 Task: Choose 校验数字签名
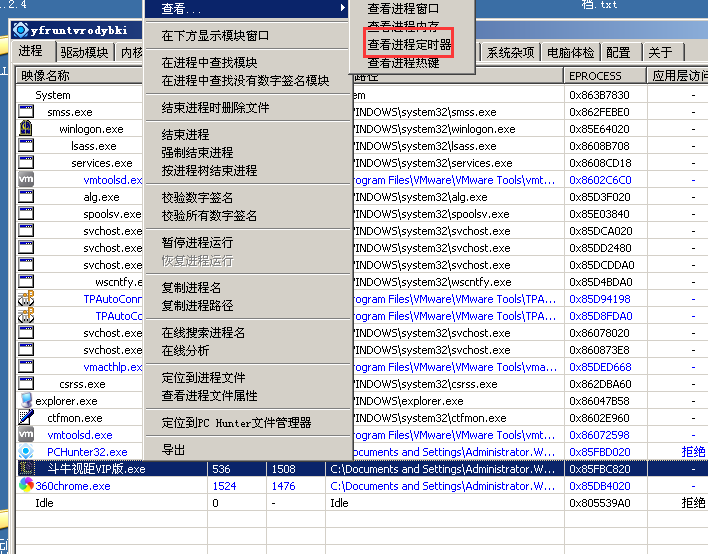197,198
